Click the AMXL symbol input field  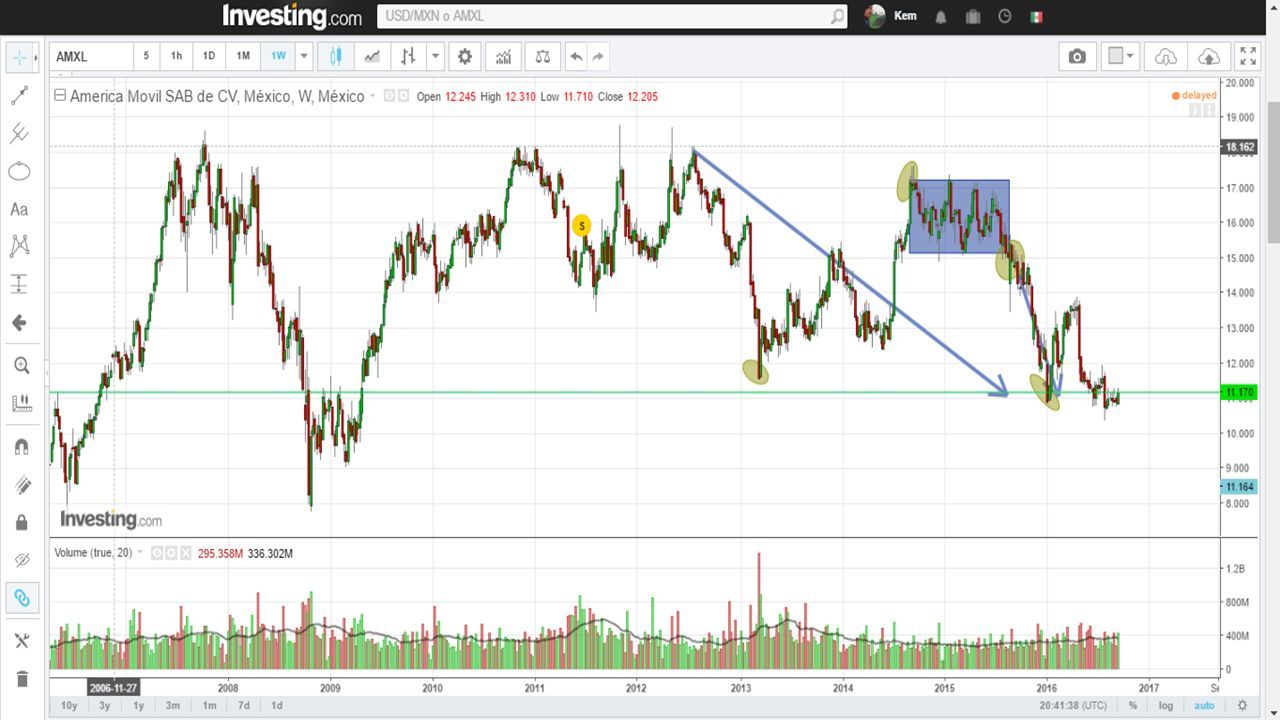coord(90,57)
